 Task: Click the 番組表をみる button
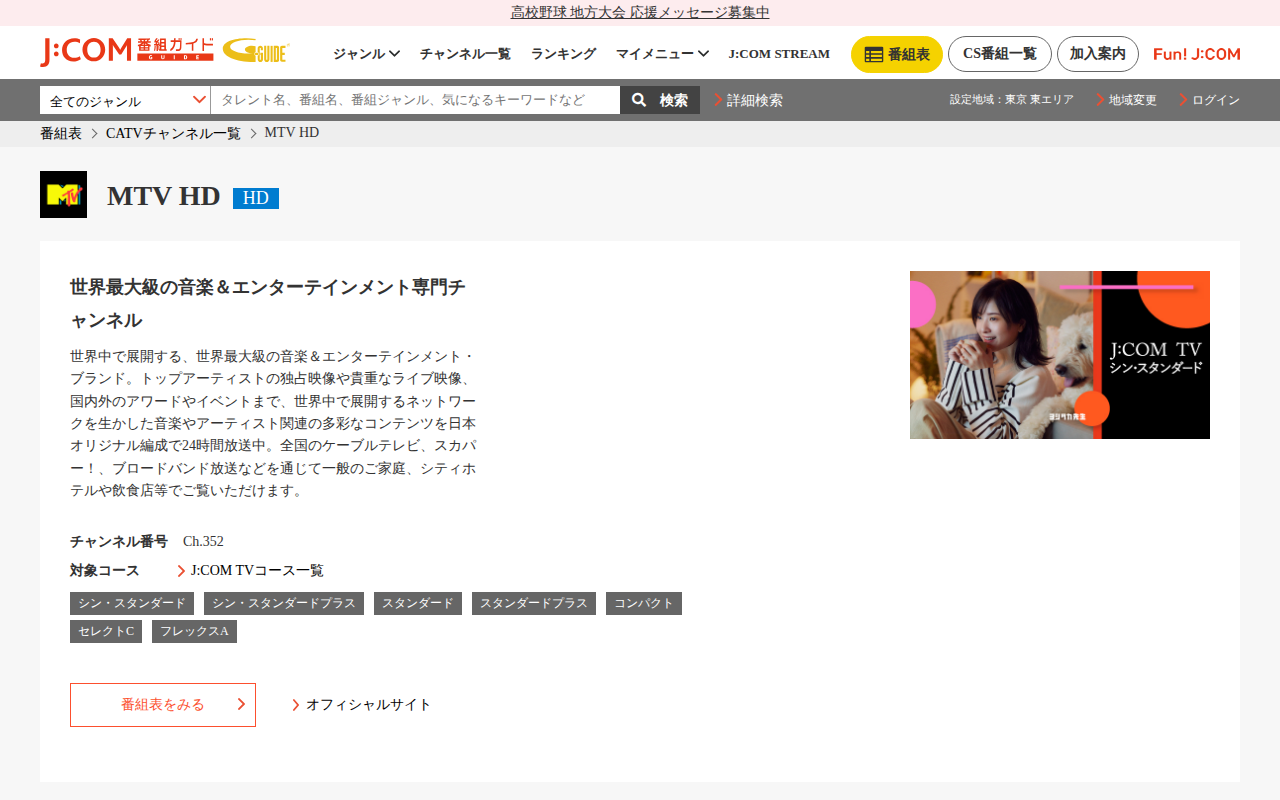pyautogui.click(x=163, y=705)
